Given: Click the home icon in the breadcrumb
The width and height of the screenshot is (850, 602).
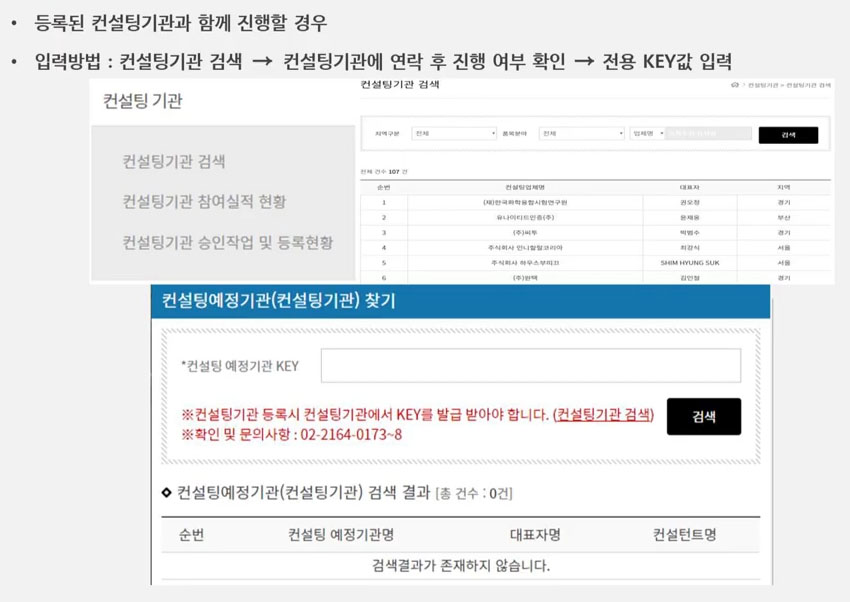Looking at the screenshot, I should pyautogui.click(x=735, y=87).
